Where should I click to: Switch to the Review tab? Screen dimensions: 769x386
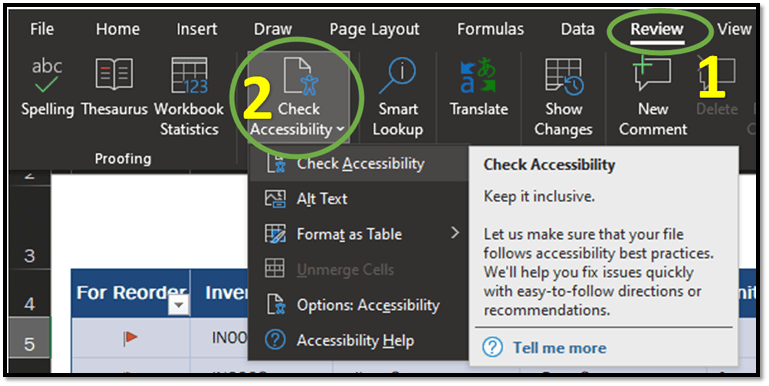click(657, 29)
